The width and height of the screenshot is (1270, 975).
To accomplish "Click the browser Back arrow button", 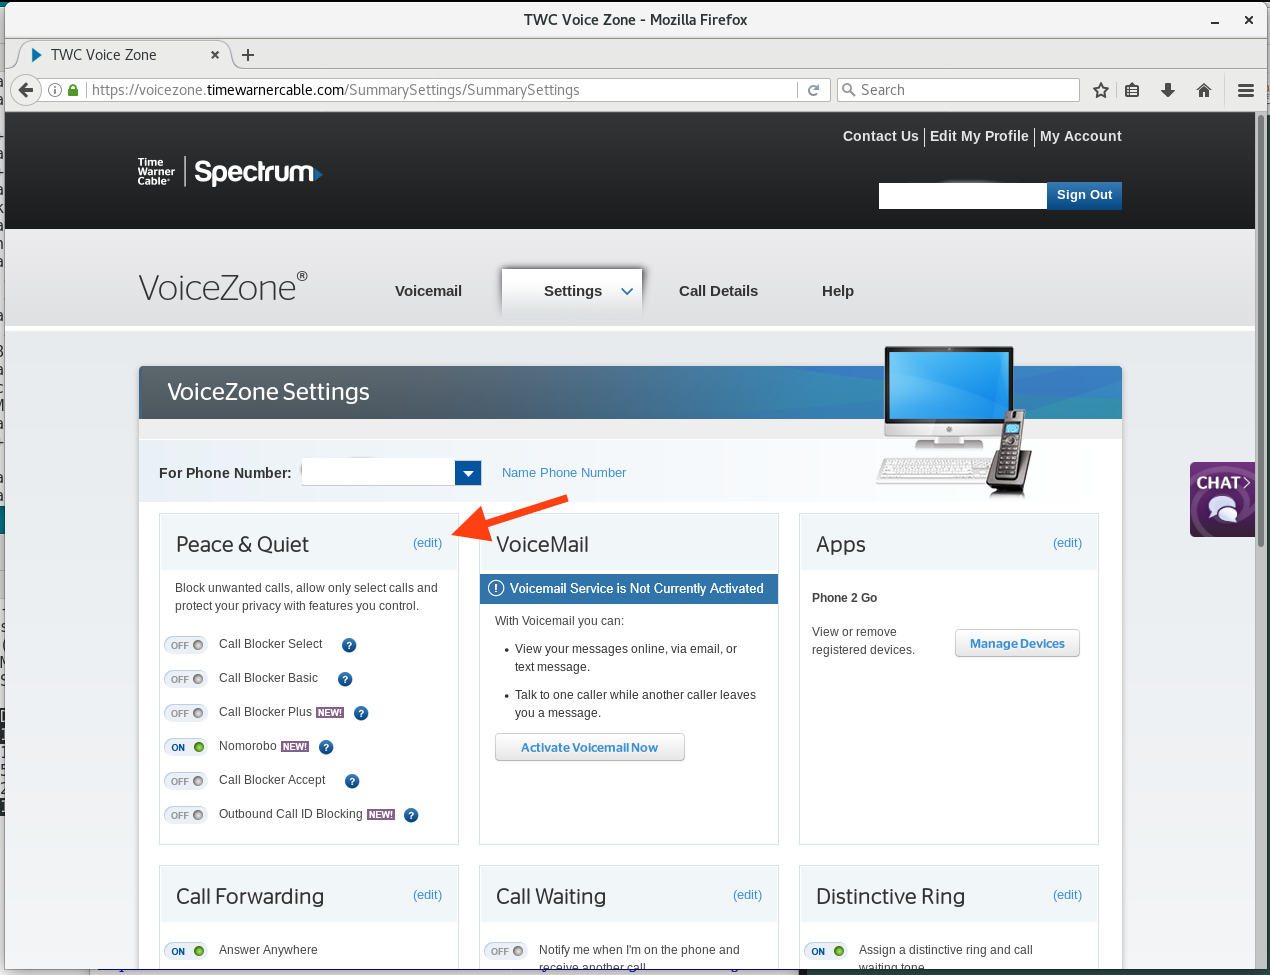I will pos(26,90).
